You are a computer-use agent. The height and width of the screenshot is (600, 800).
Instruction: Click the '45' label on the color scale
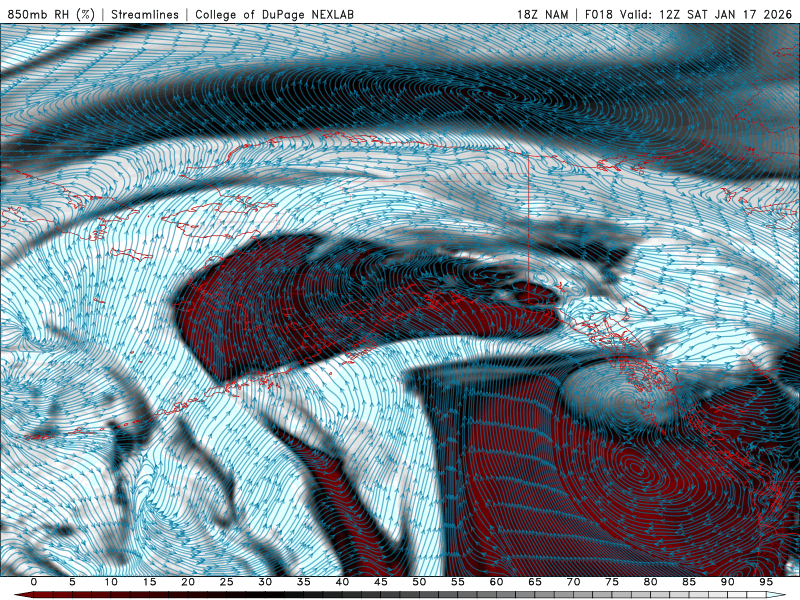(381, 582)
